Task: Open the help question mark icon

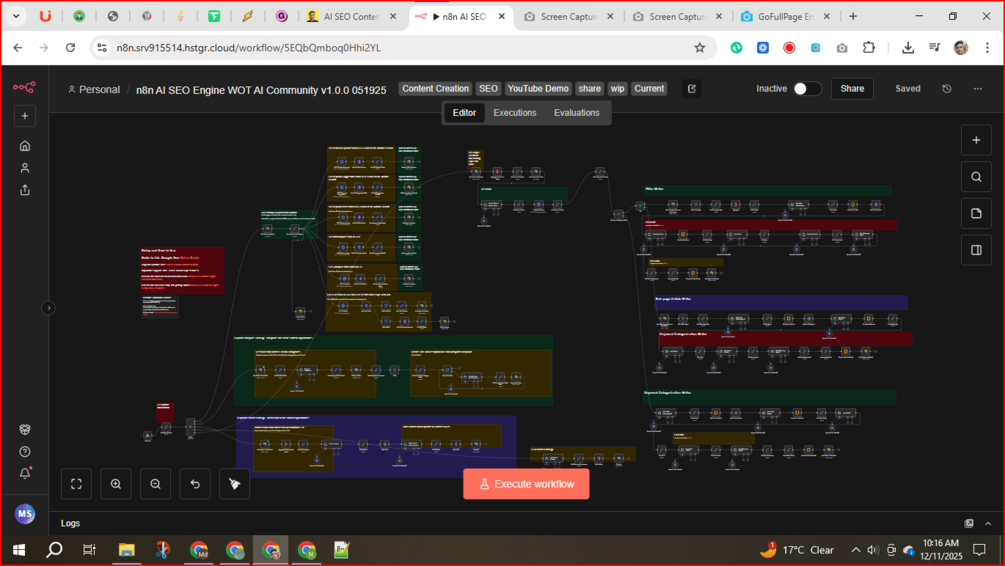Action: (24, 452)
